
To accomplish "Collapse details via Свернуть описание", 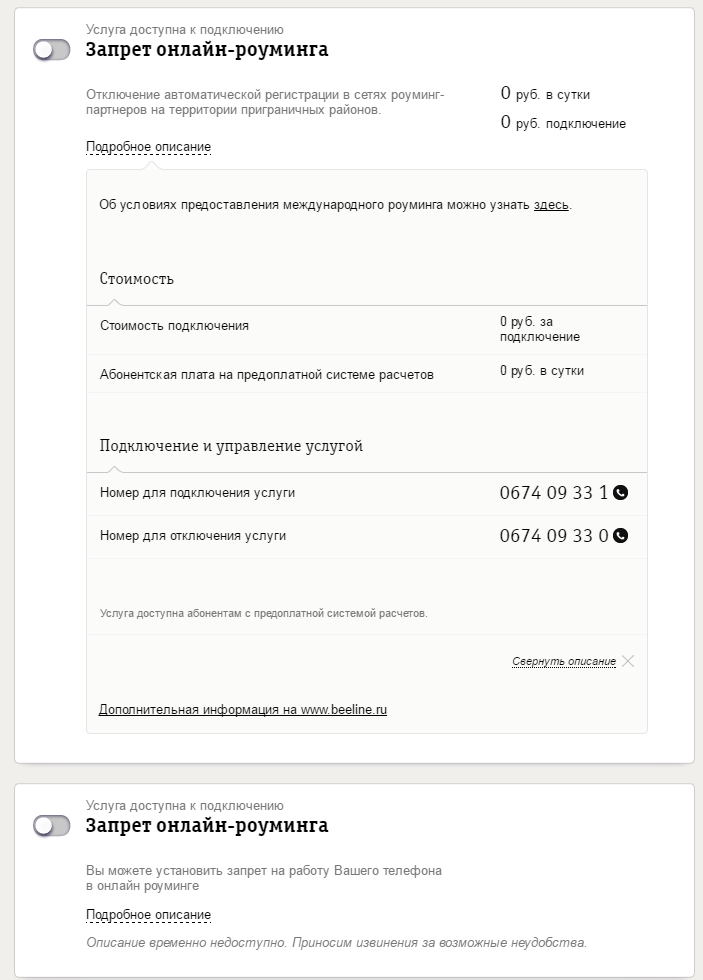I will tap(564, 662).
